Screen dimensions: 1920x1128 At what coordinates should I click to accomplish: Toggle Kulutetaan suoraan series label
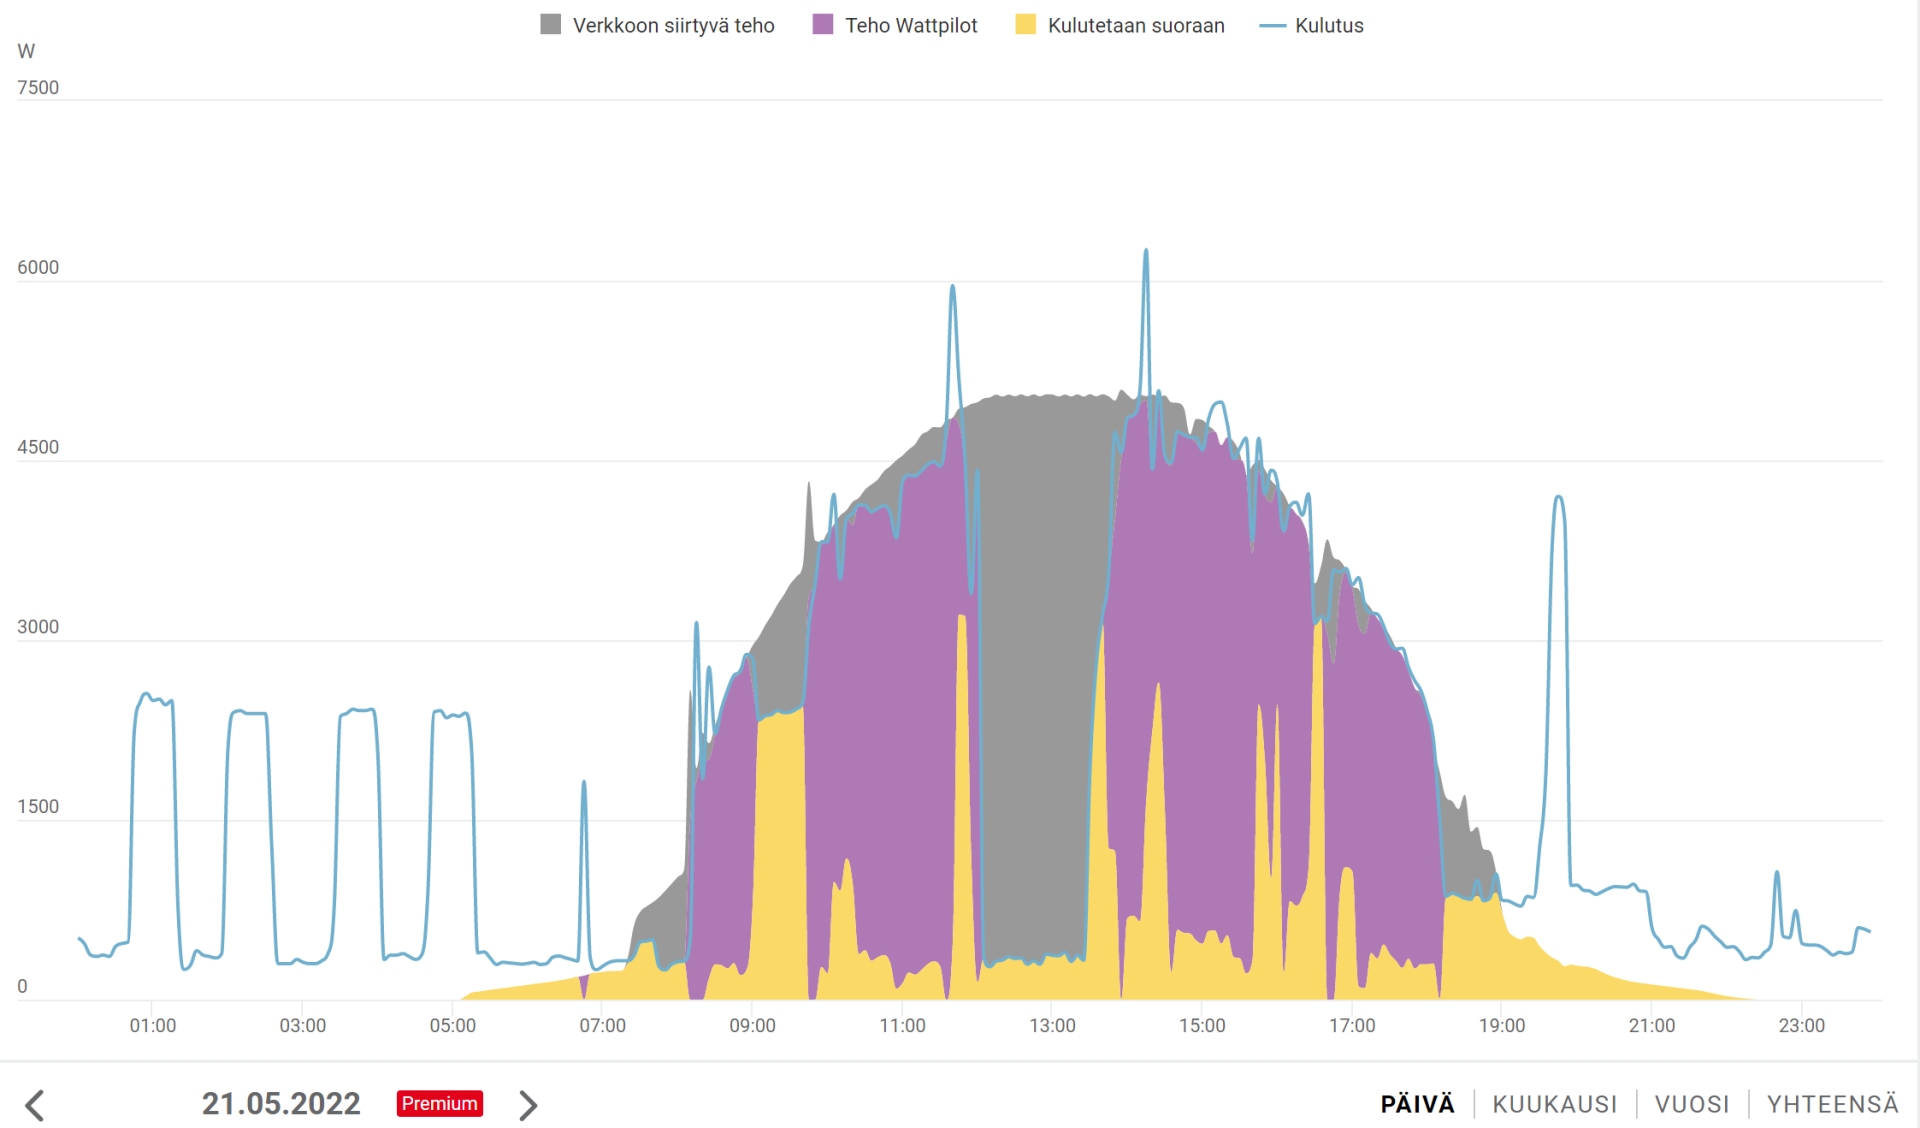click(x=1136, y=25)
